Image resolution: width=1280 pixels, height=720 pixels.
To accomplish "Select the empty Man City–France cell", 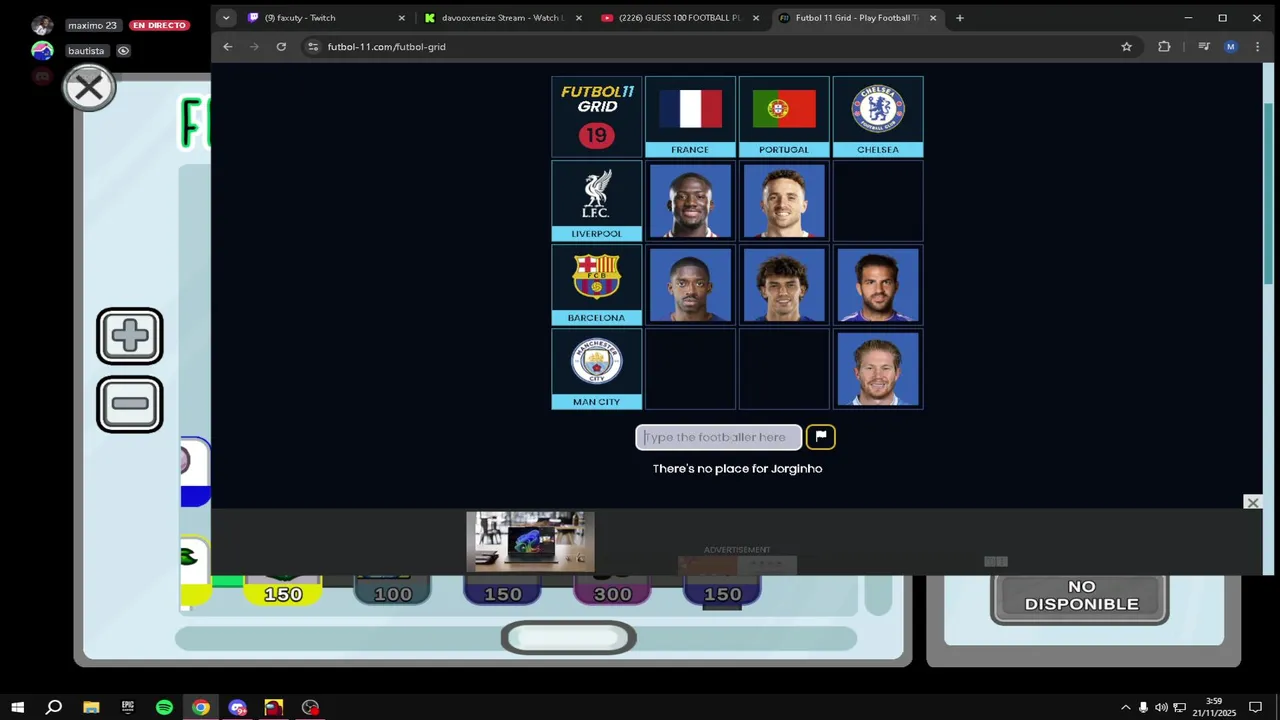I will click(x=690, y=369).
